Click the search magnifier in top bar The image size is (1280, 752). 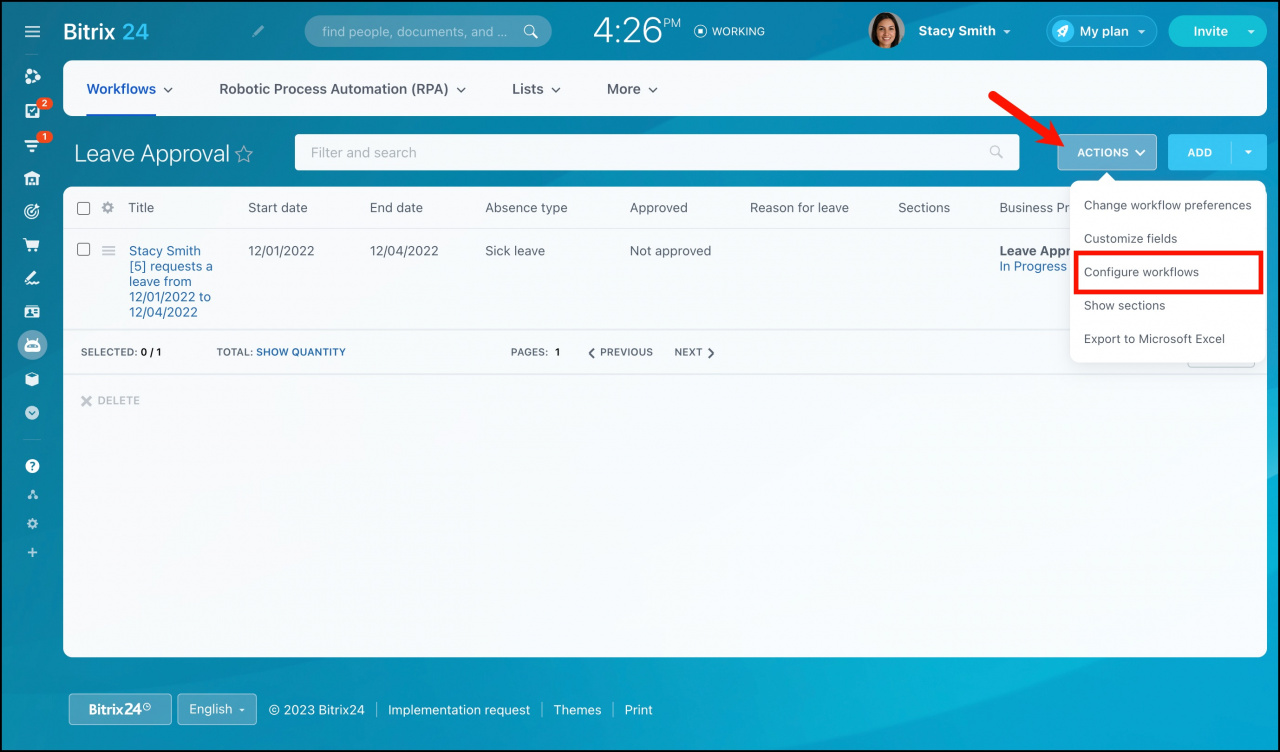pos(531,32)
